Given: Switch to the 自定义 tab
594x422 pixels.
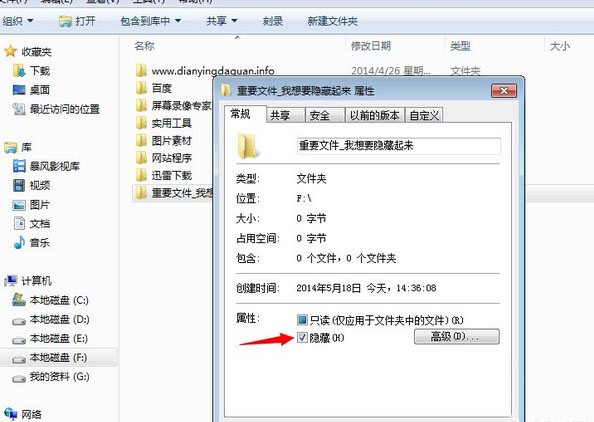Looking at the screenshot, I should pyautogui.click(x=424, y=115).
